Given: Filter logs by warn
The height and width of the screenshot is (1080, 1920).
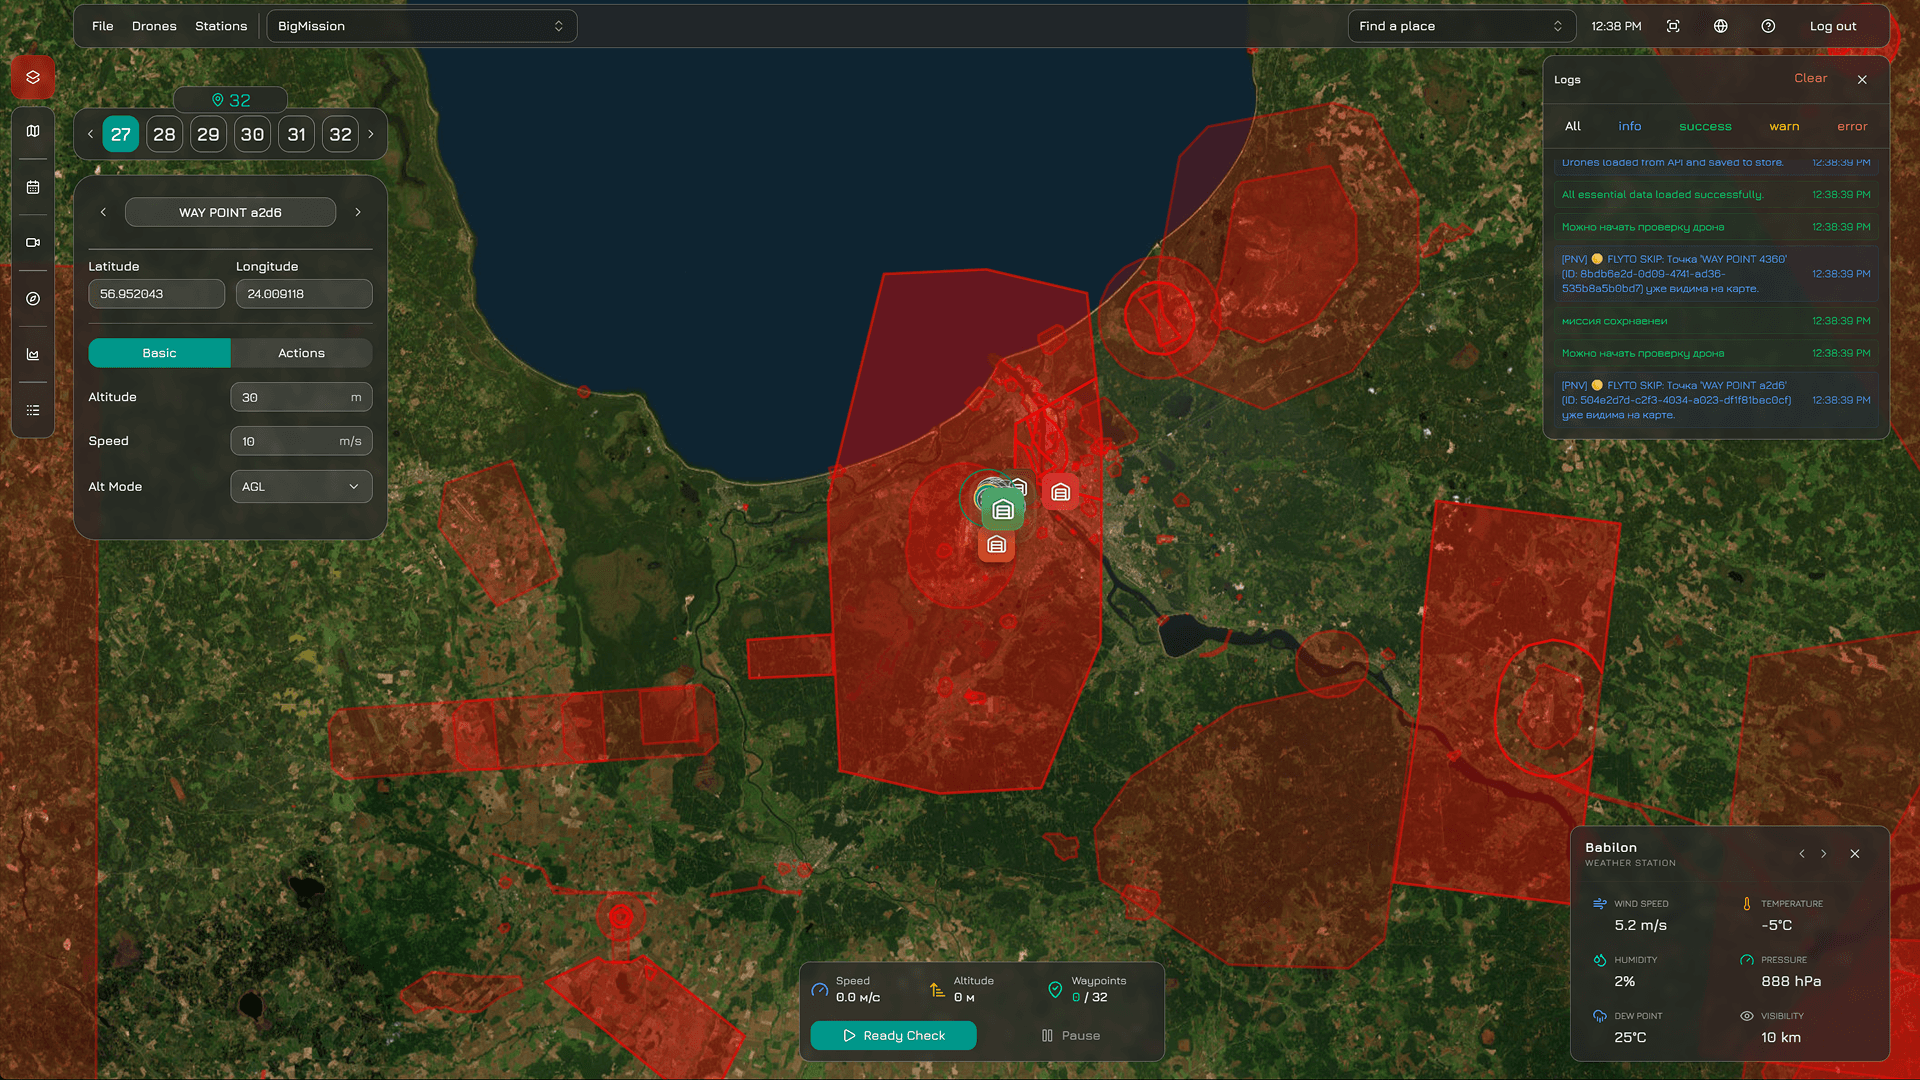Looking at the screenshot, I should tap(1783, 126).
